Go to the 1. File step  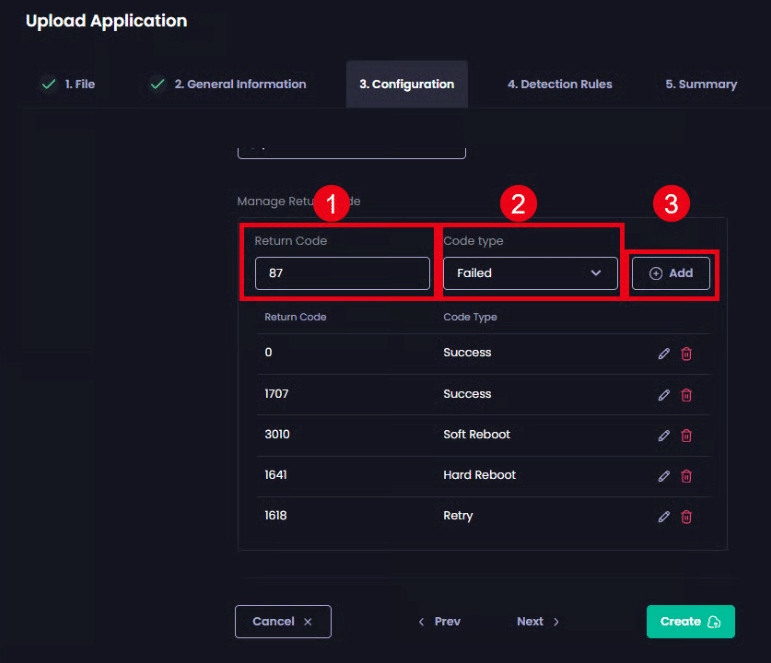point(69,85)
